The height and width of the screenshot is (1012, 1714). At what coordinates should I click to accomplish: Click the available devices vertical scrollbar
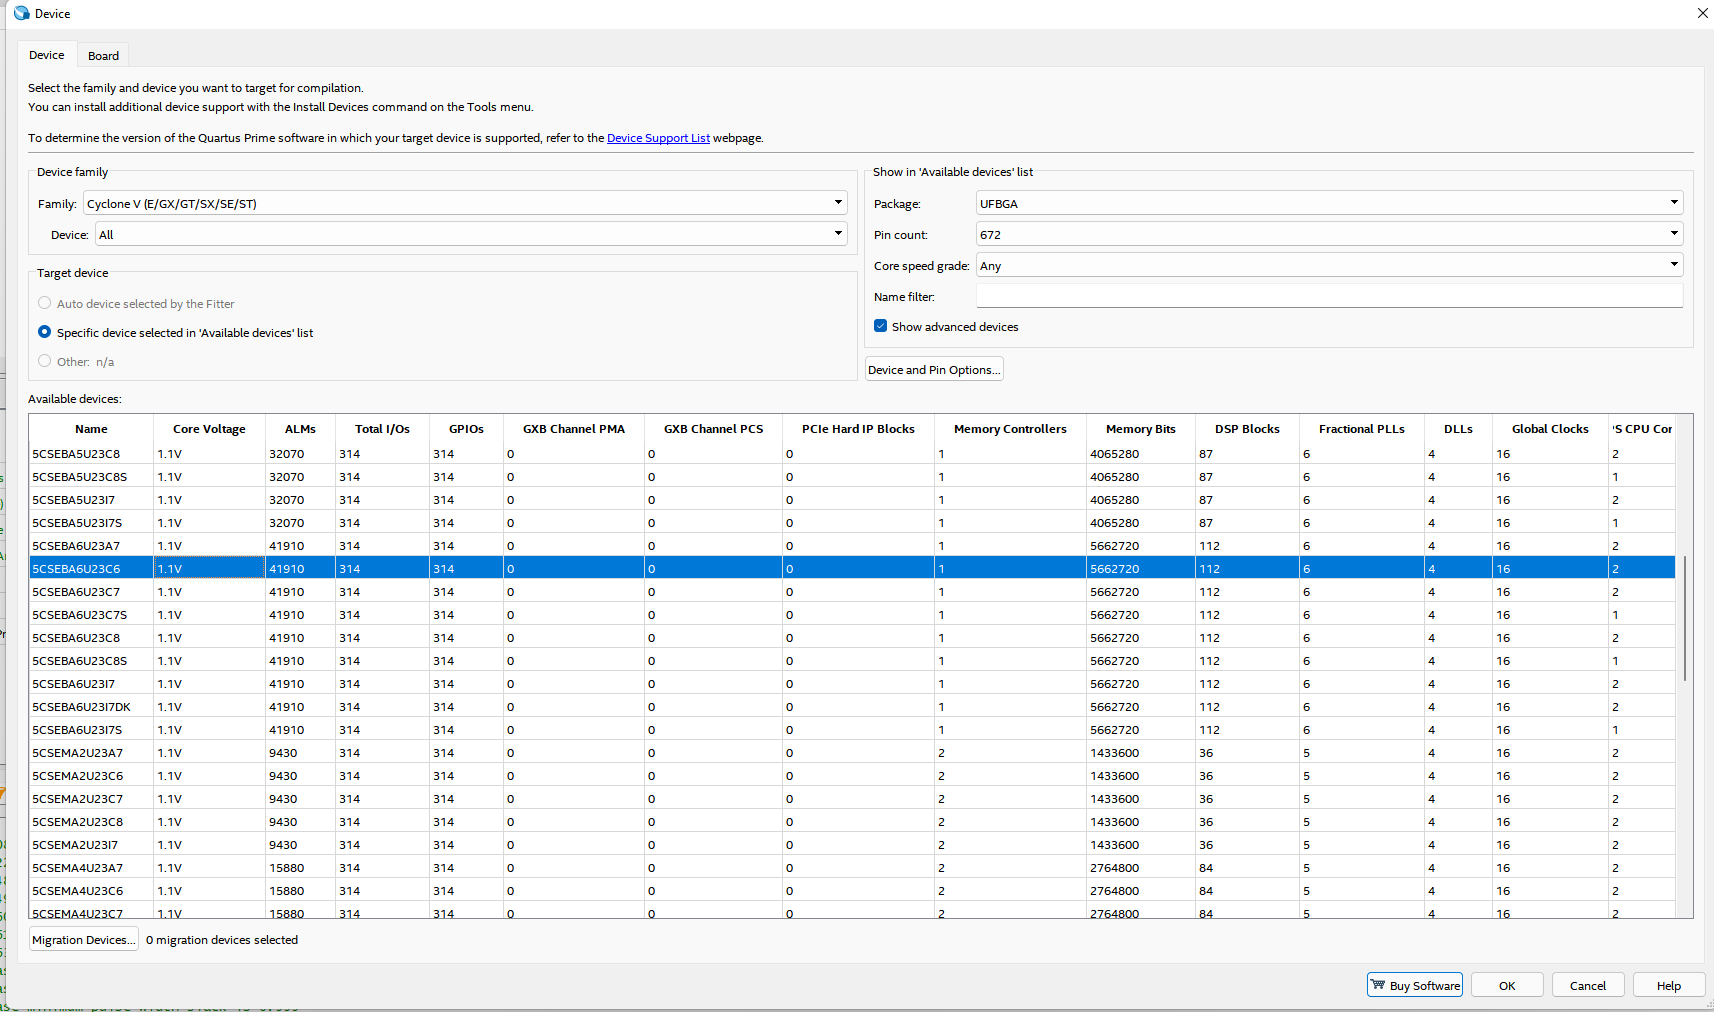[x=1685, y=618]
